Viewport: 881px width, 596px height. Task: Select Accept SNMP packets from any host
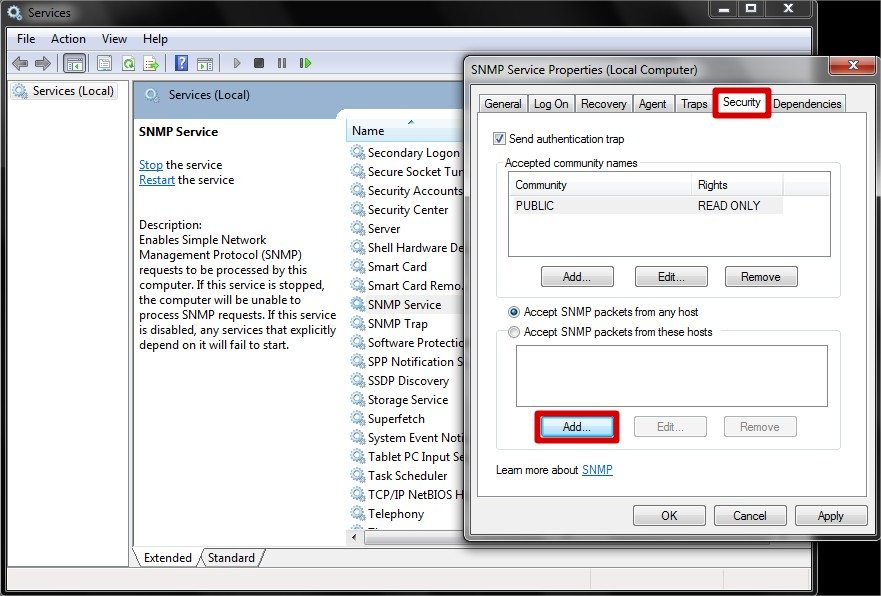515,312
